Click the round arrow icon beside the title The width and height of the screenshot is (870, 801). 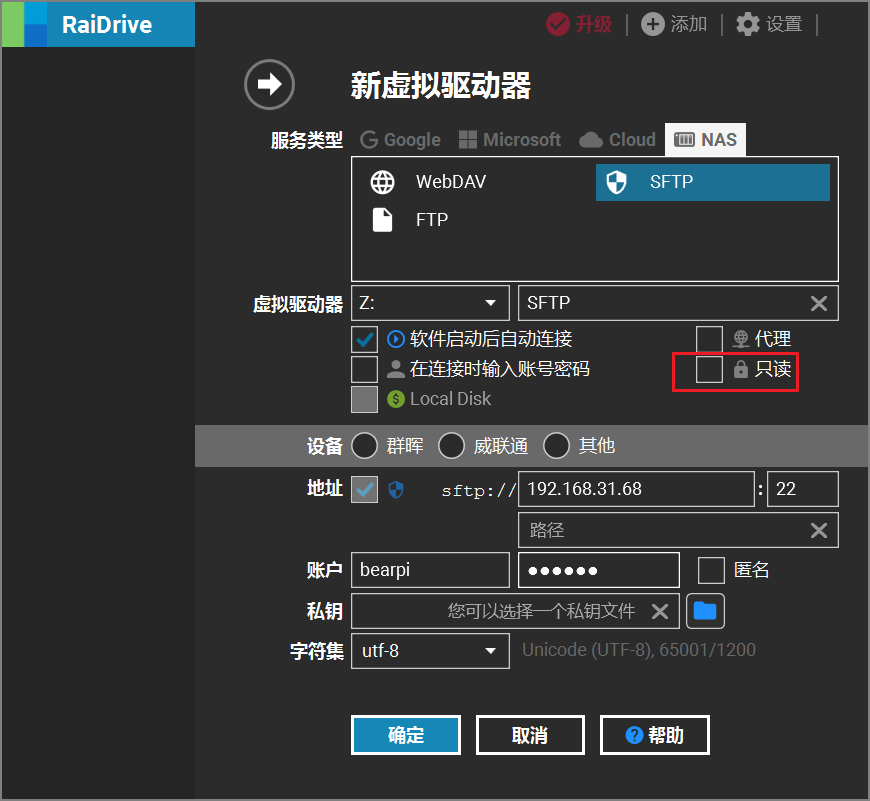[x=269, y=84]
